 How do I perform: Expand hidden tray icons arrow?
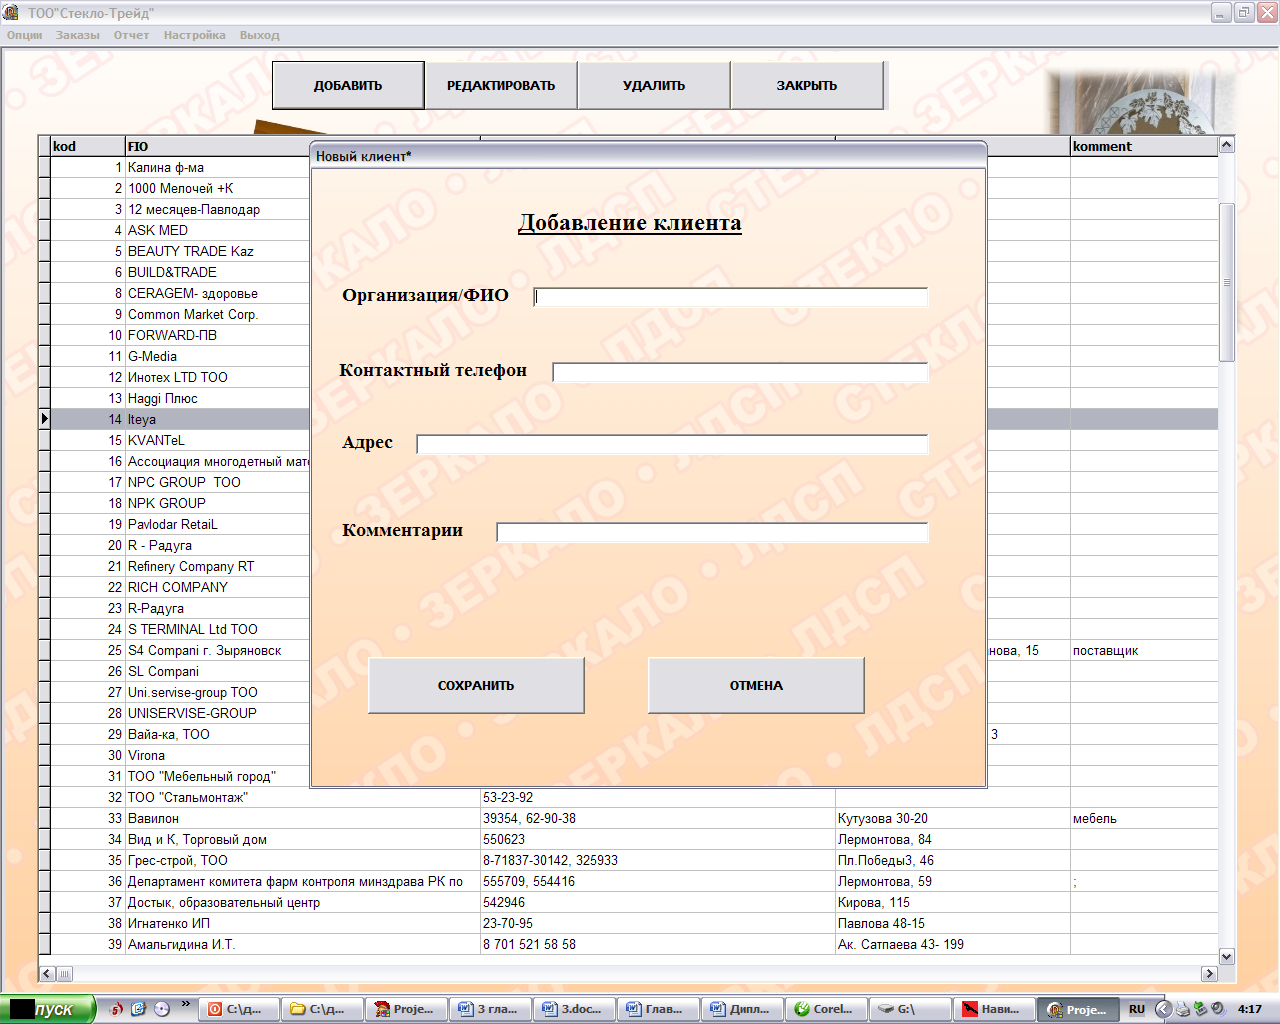1163,1009
